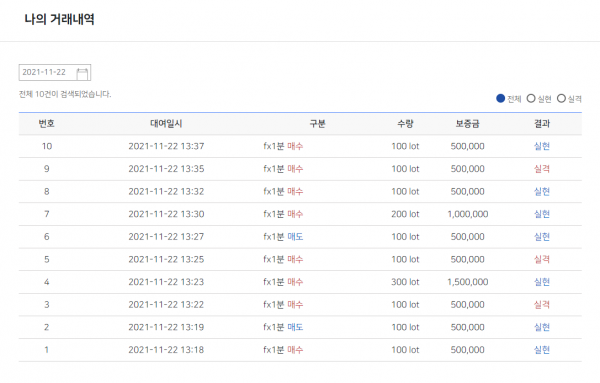Click the 실현 result in row 7
The image size is (600, 383).
(542, 214)
